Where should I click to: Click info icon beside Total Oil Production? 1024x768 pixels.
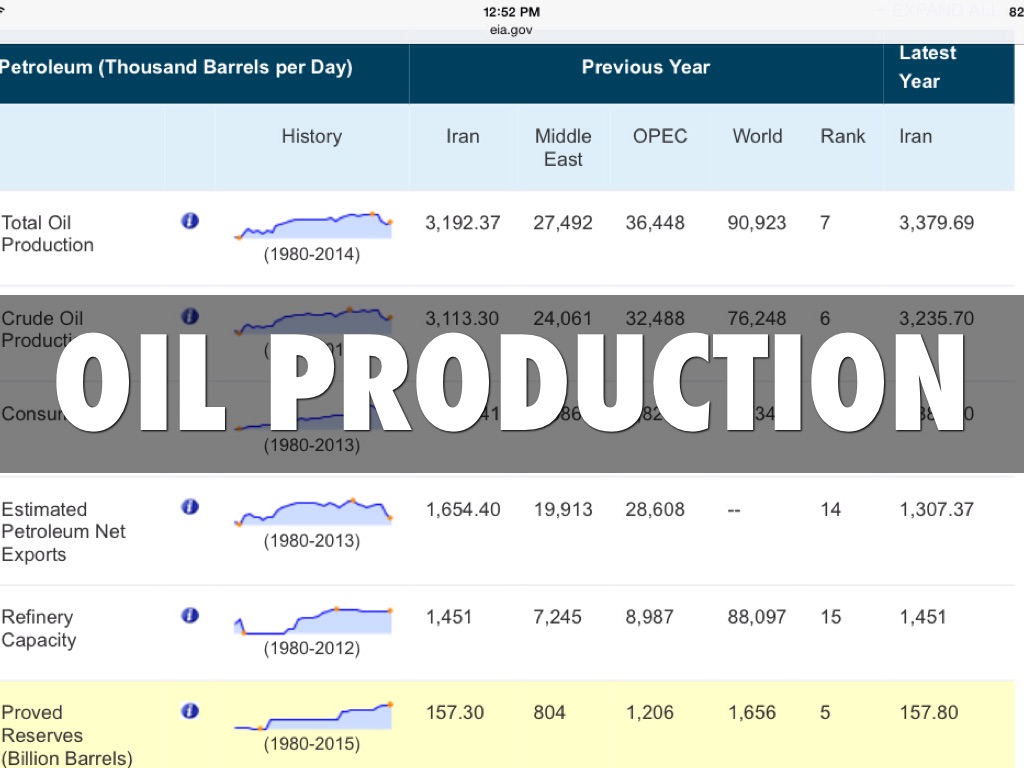190,221
